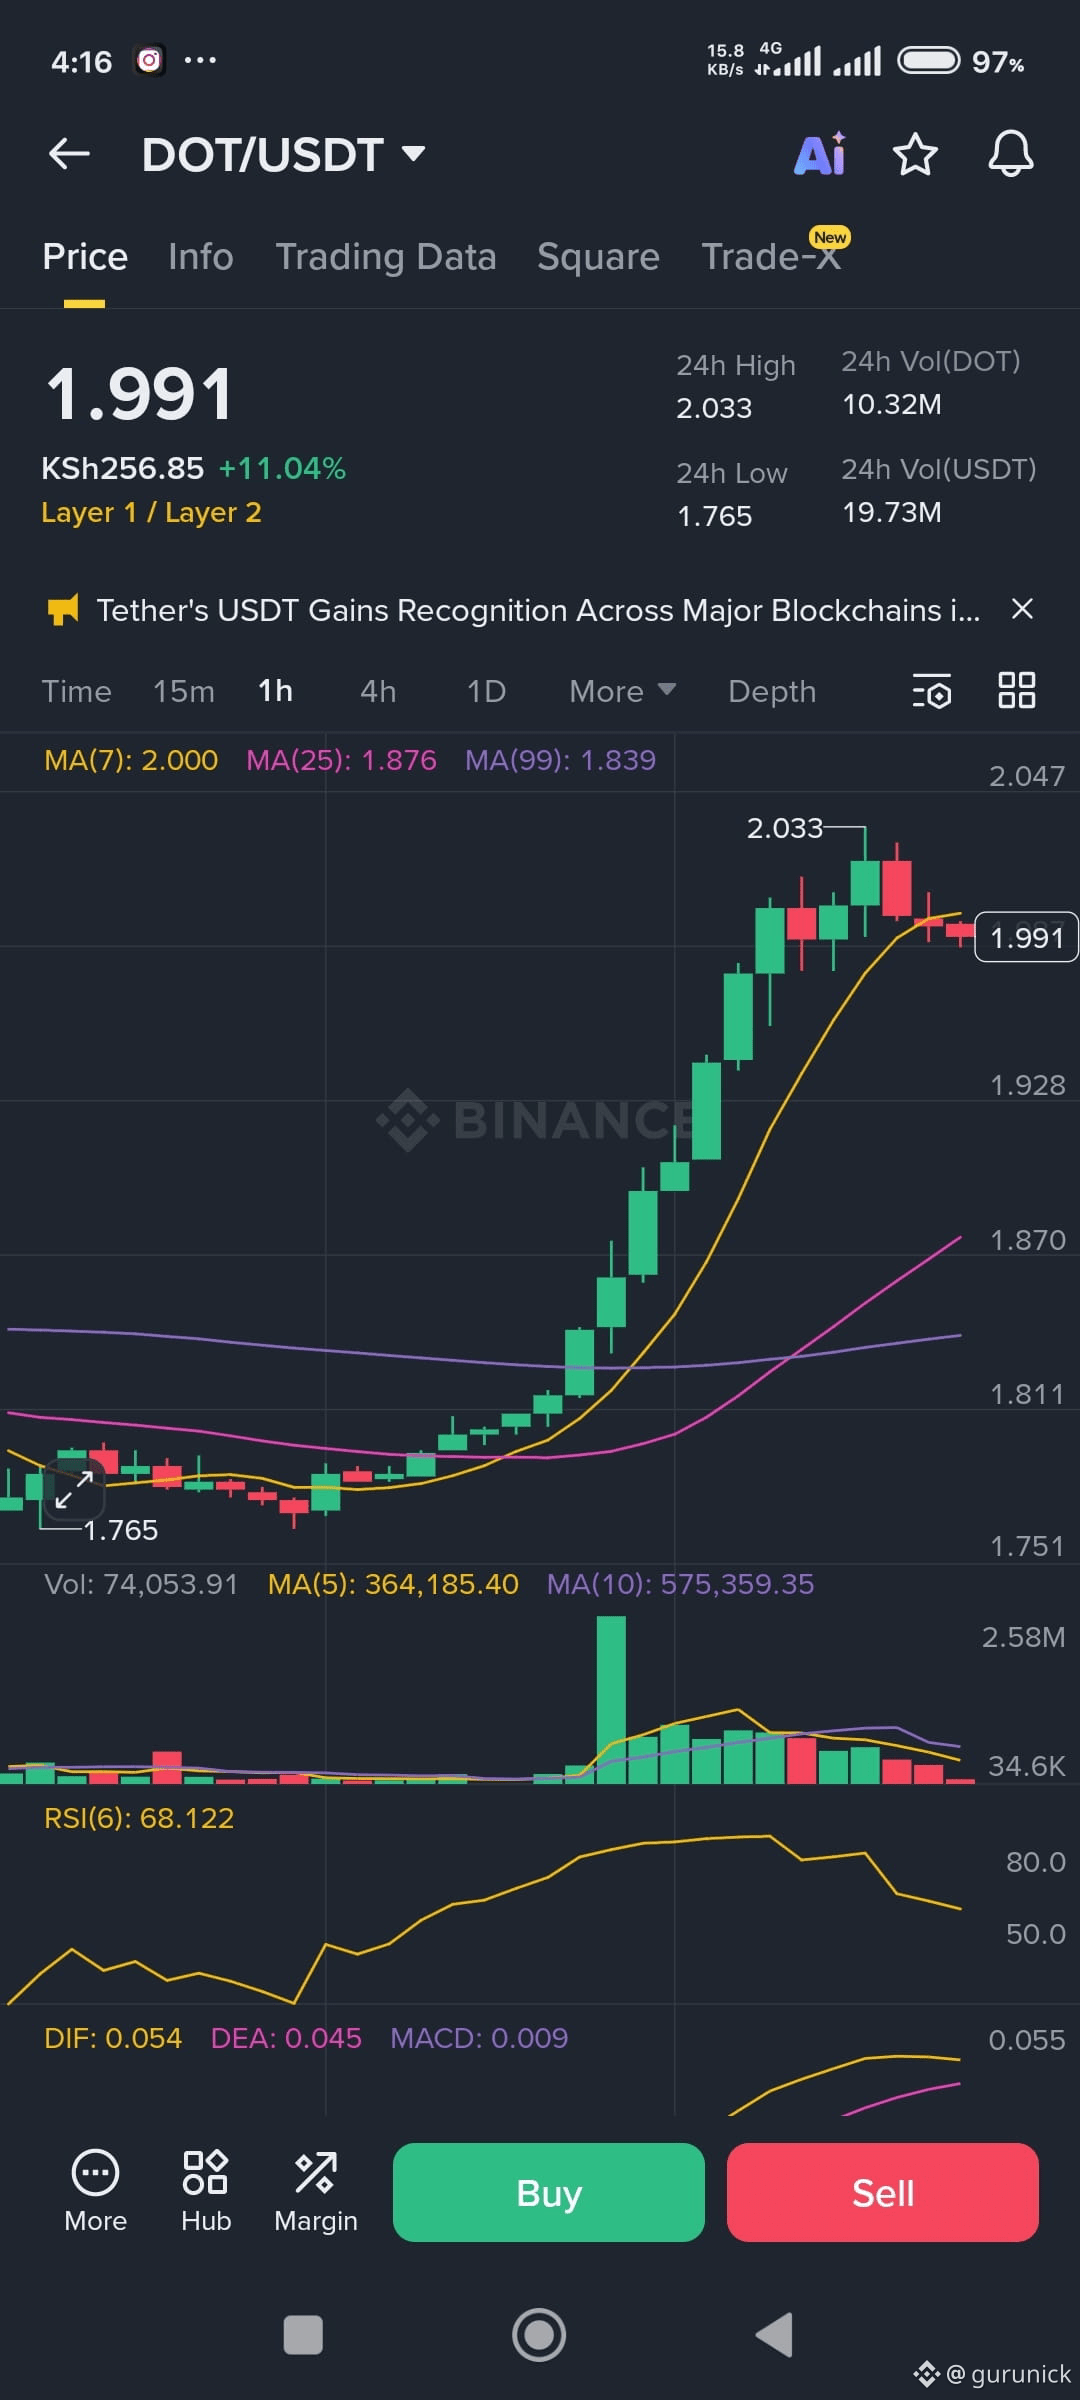Tap the MA(99): 1.839 indicator label
This screenshot has height=2400, width=1080.
click(561, 760)
